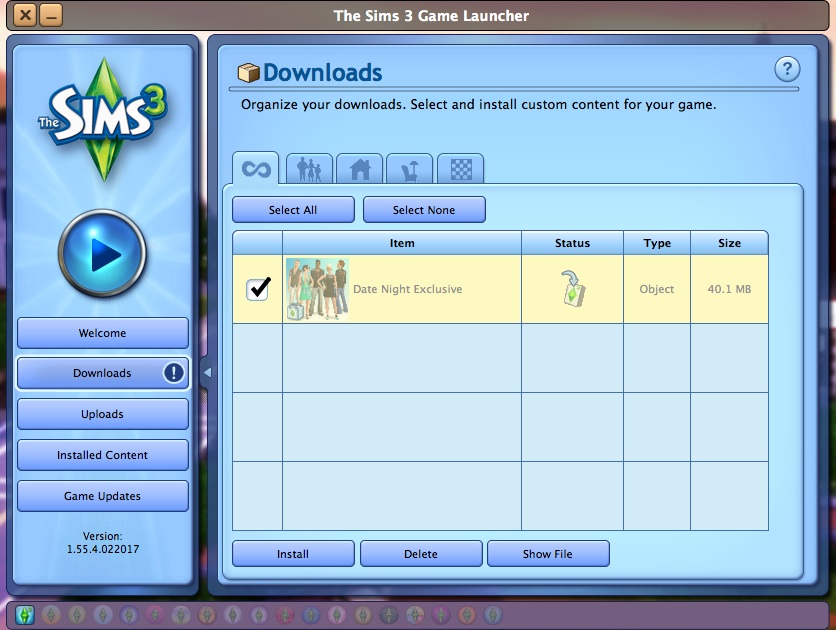Install the selected download
Screen dimensions: 836x630
pos(293,554)
